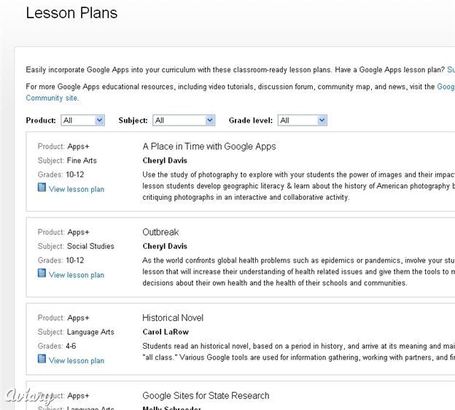Viewport: 455px width, 410px height.
Task: Click Cheryl Davis under Outbreak
Action: [165, 246]
